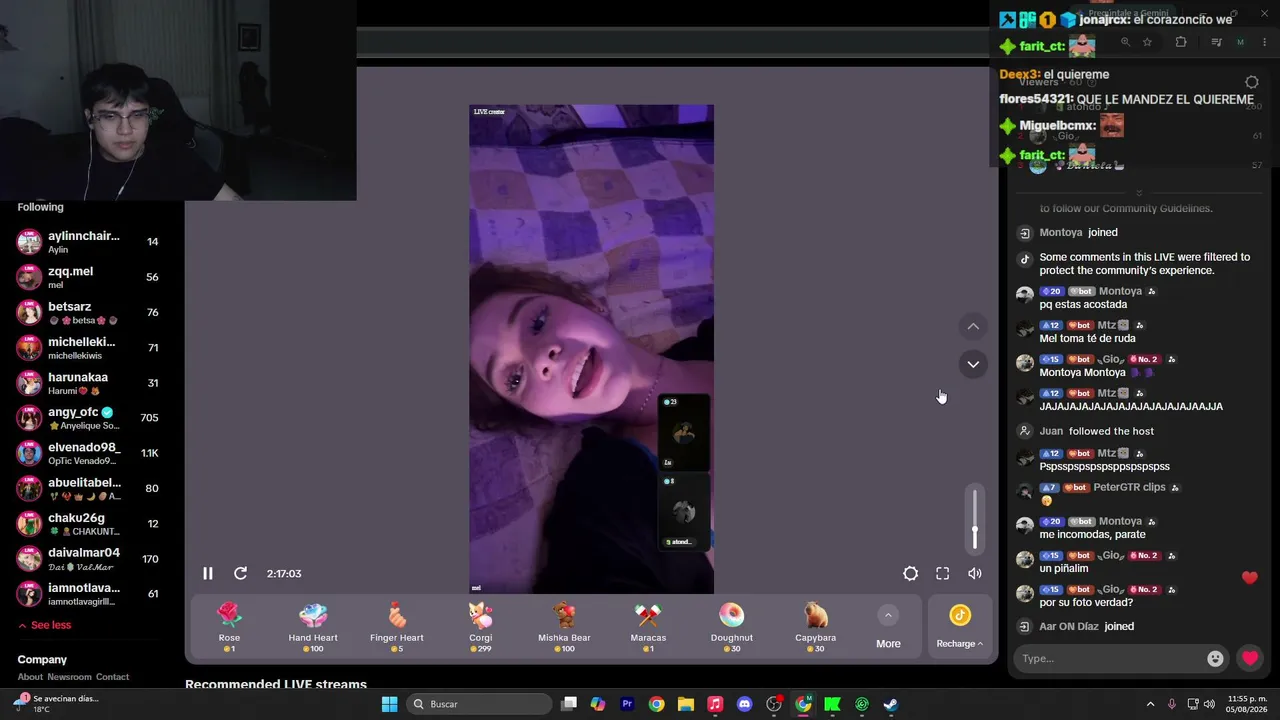Open chat settings gear in Viewers panel
1280x720 pixels.
(x=1252, y=82)
